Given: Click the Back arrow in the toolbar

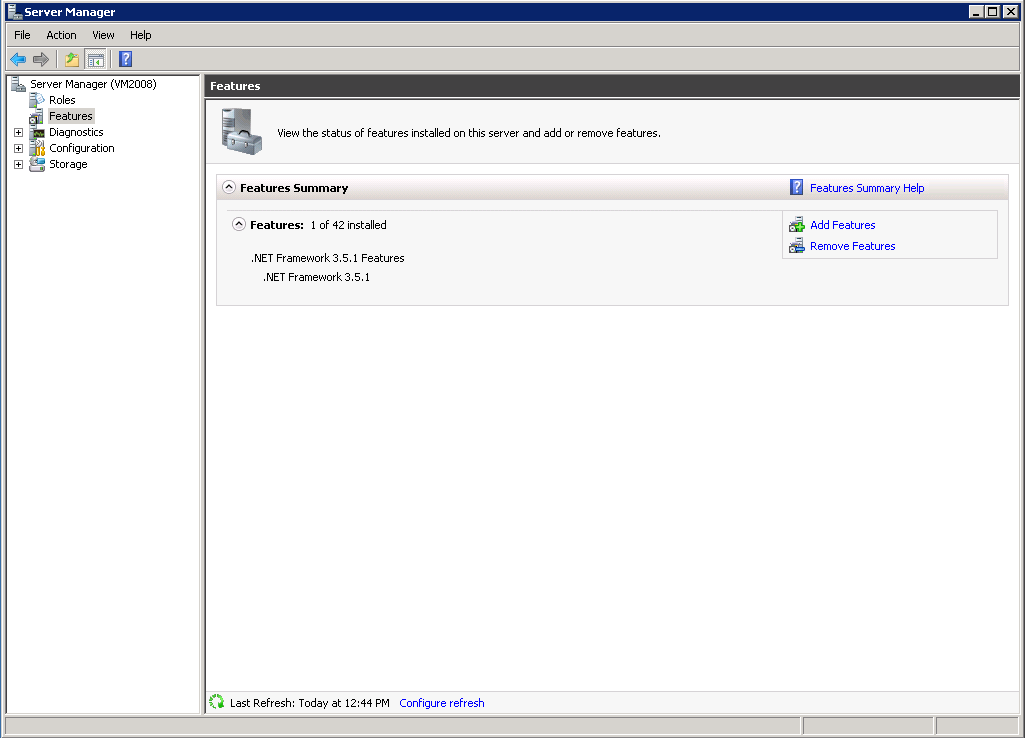Looking at the screenshot, I should tap(18, 59).
